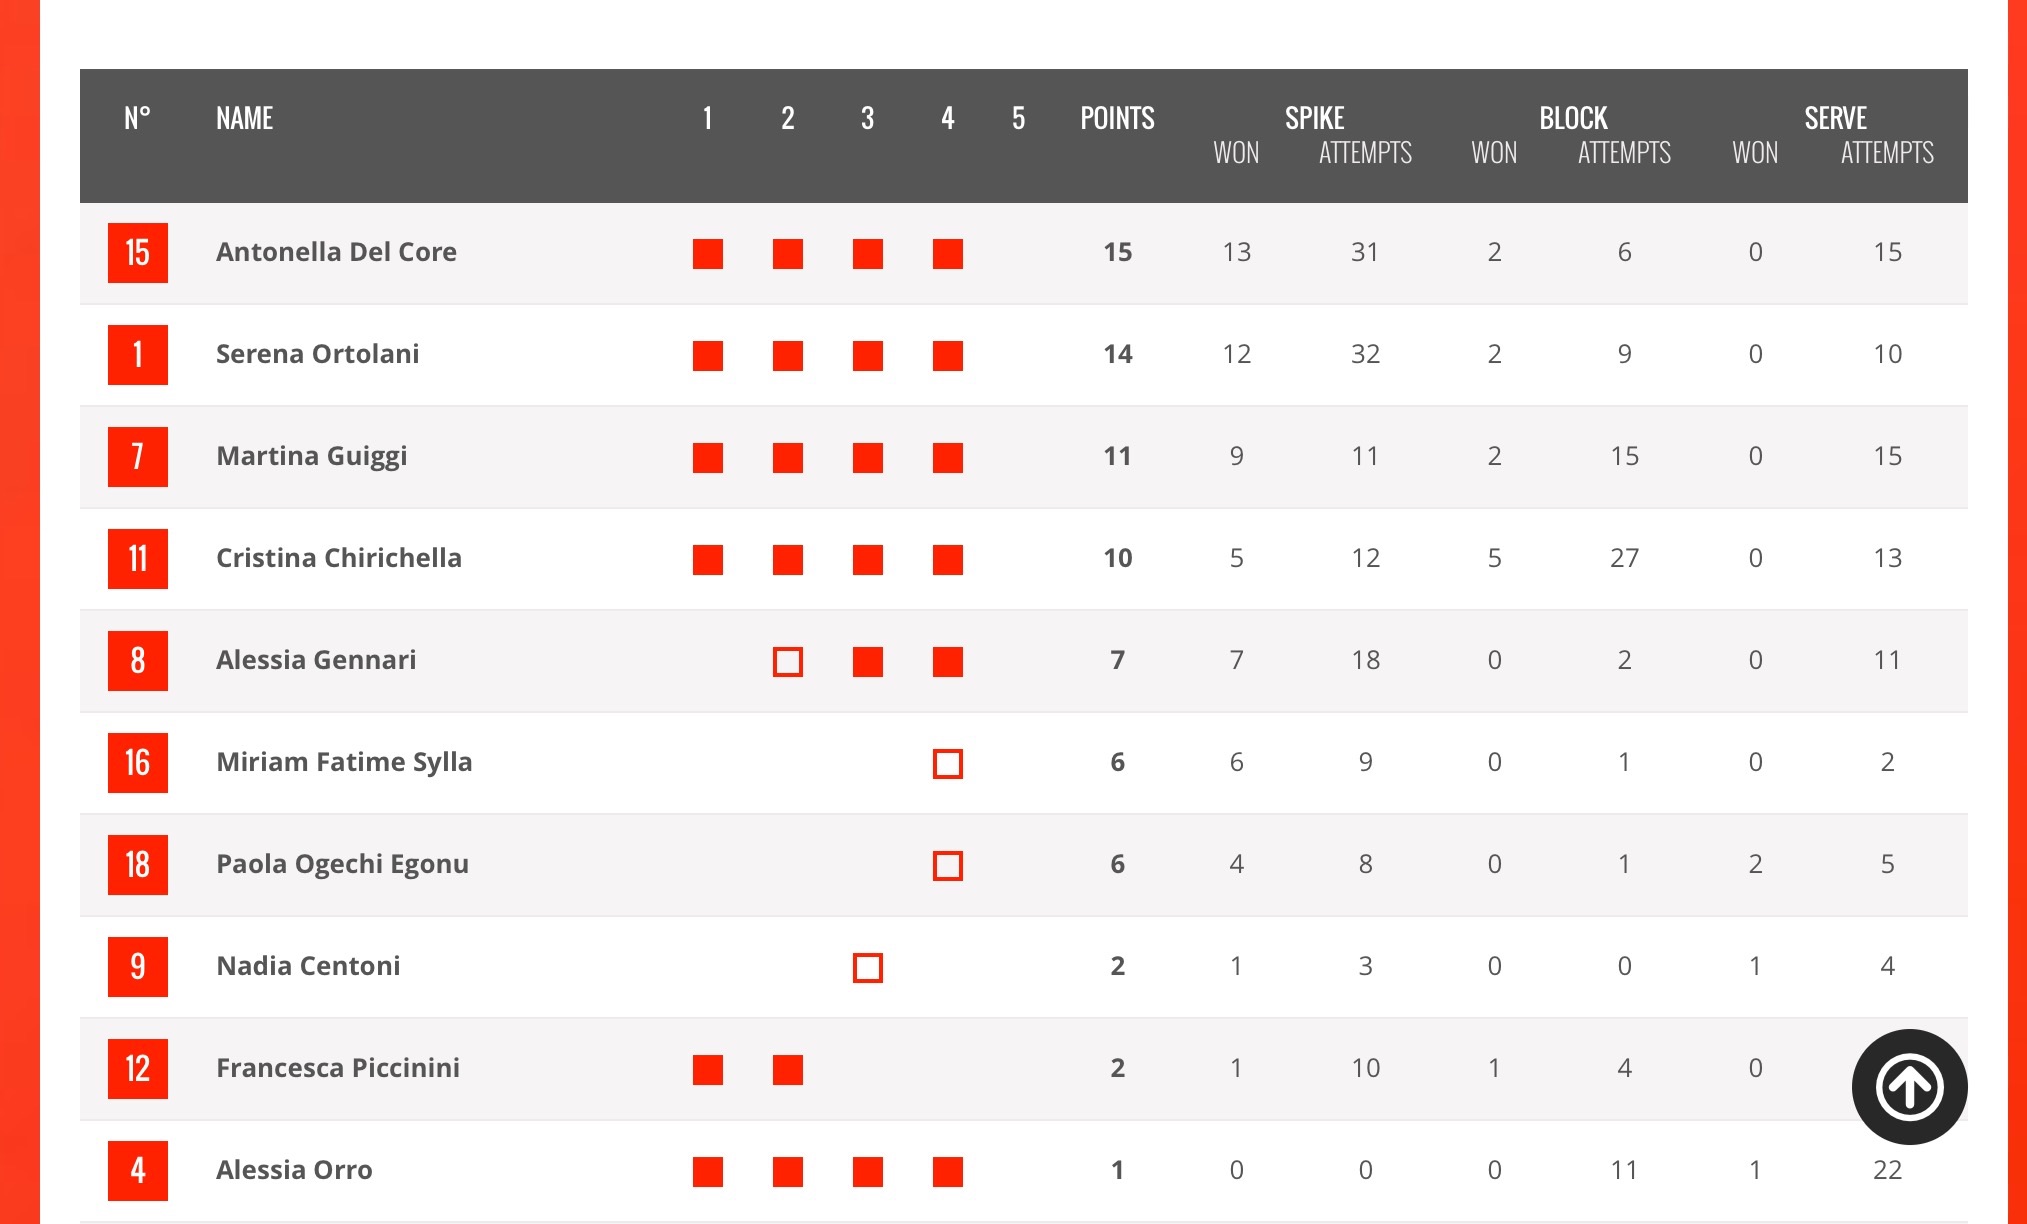Select the NAME column header
The height and width of the screenshot is (1224, 2027).
click(244, 118)
